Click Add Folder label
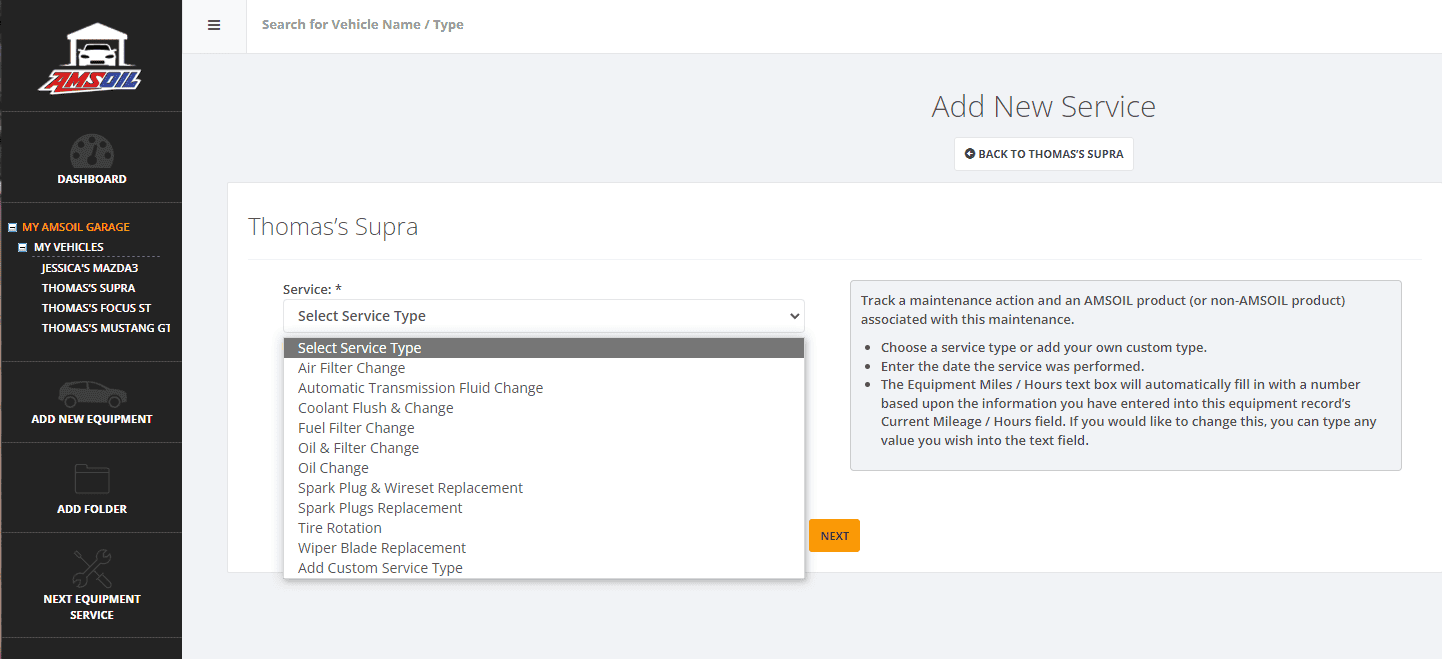Viewport: 1442px width, 659px height. tap(92, 509)
